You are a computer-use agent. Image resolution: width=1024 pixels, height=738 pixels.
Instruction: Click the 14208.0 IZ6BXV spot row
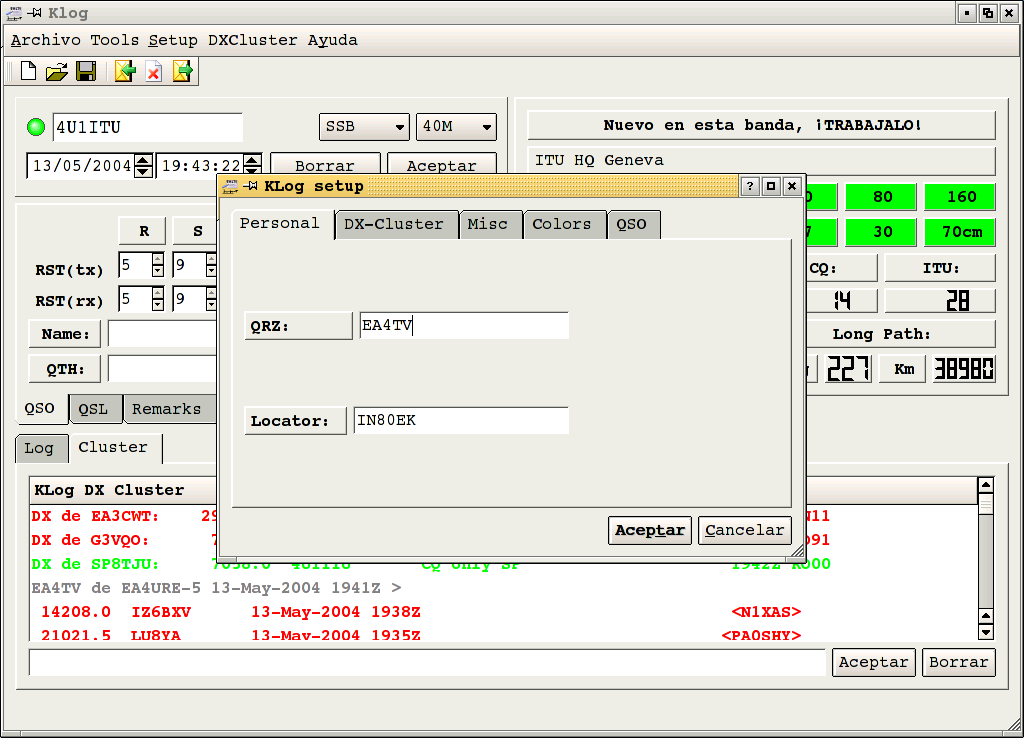503,613
